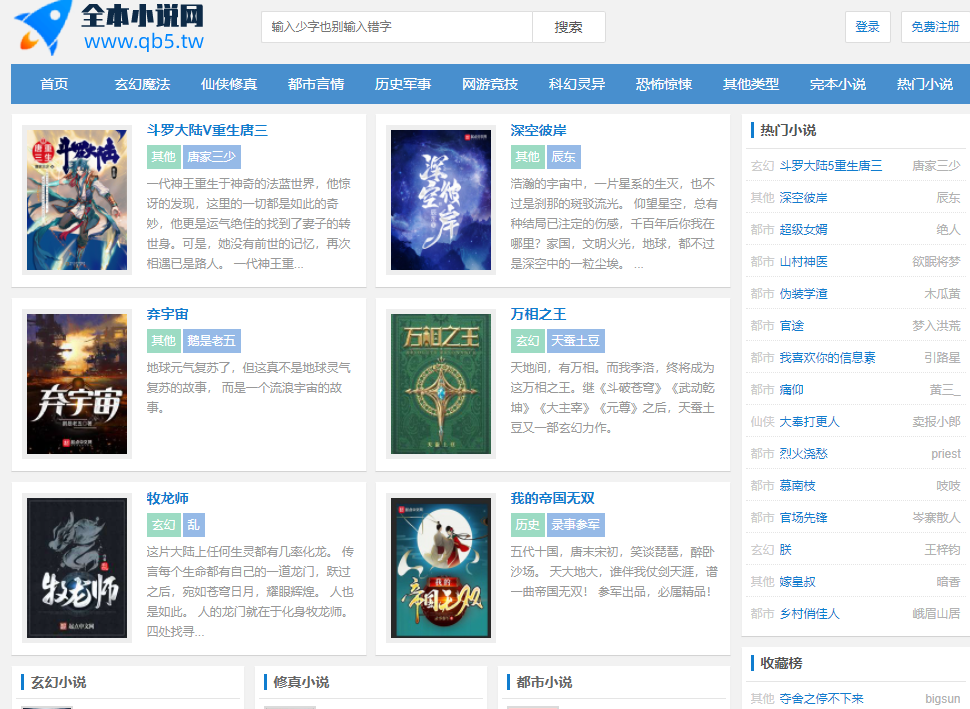Open the 弃宇宙 book cover image

77,384
